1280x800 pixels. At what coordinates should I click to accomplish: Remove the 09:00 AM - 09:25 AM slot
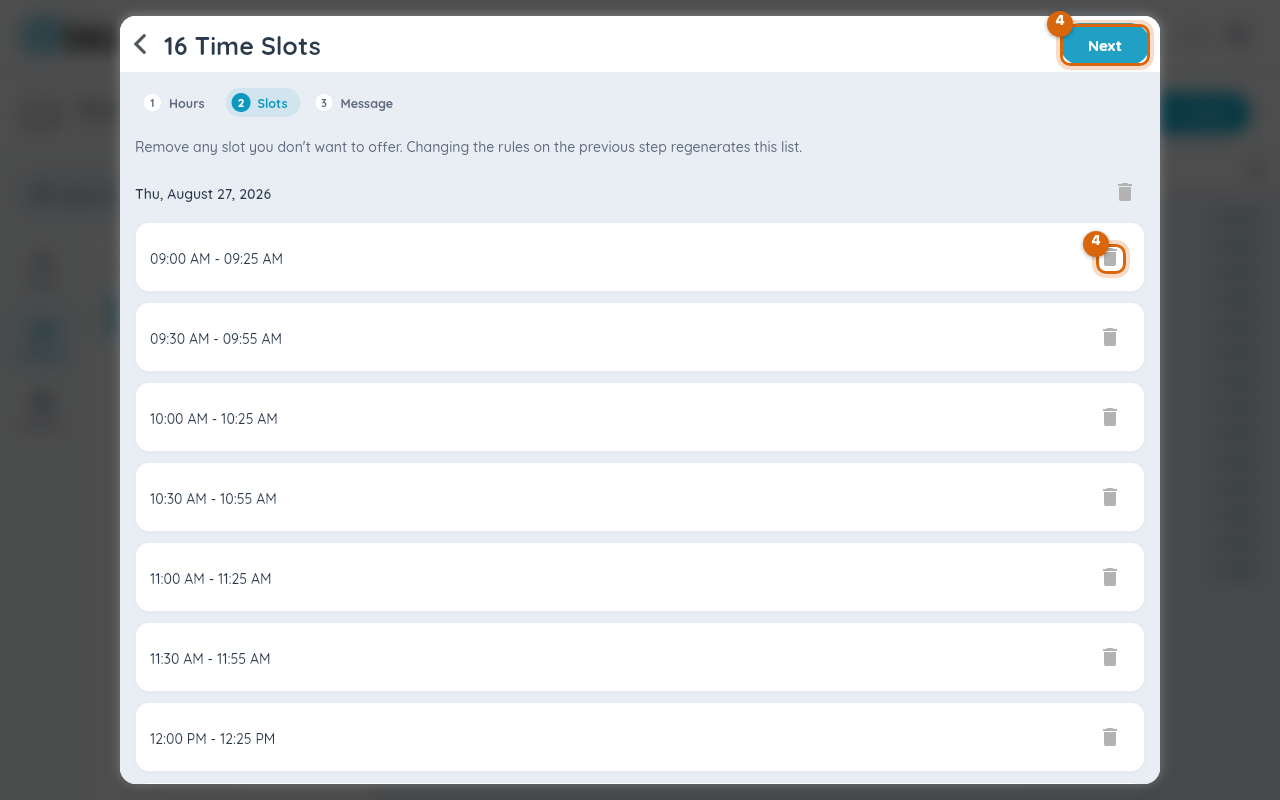(x=1110, y=258)
